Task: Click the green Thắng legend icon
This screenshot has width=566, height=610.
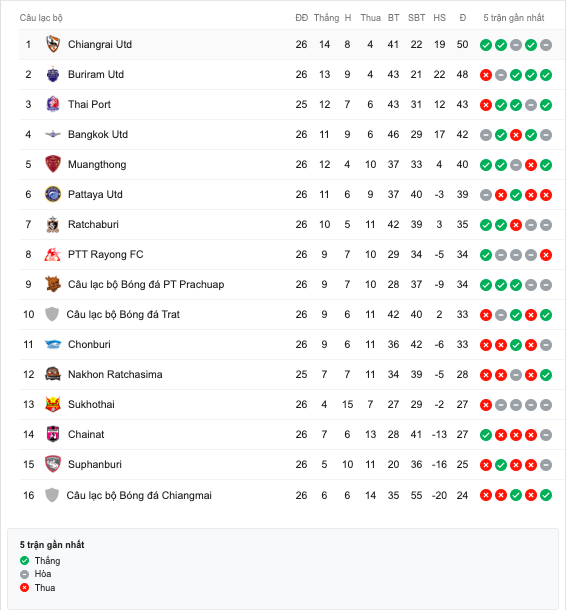Action: (25, 561)
